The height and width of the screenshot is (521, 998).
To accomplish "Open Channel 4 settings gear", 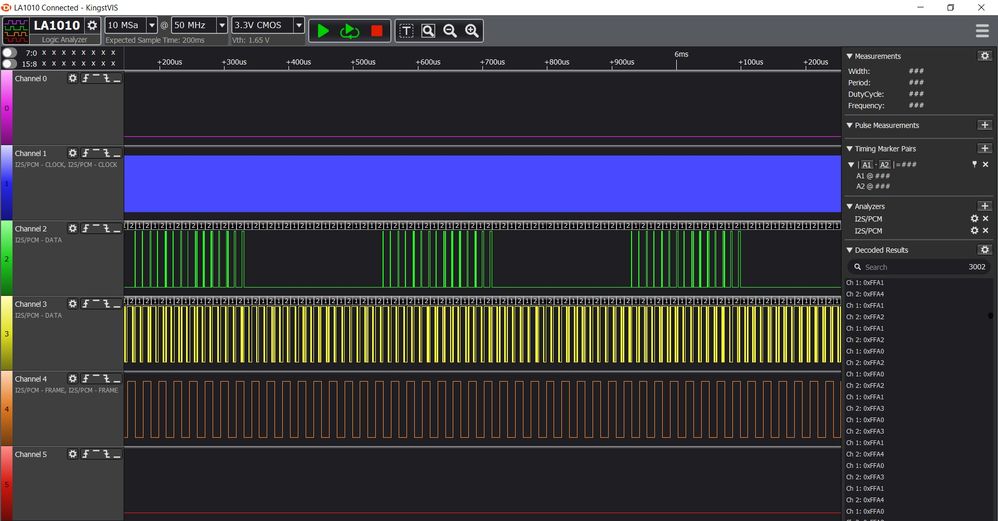I will click(x=73, y=379).
